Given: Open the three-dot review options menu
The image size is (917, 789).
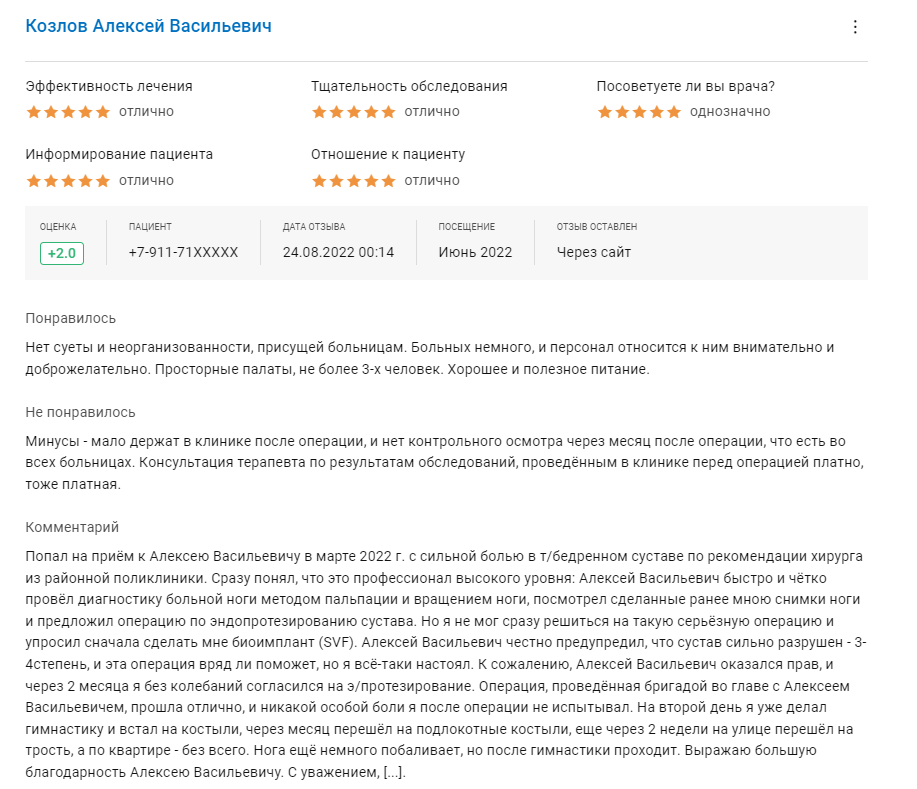Looking at the screenshot, I should [x=855, y=27].
